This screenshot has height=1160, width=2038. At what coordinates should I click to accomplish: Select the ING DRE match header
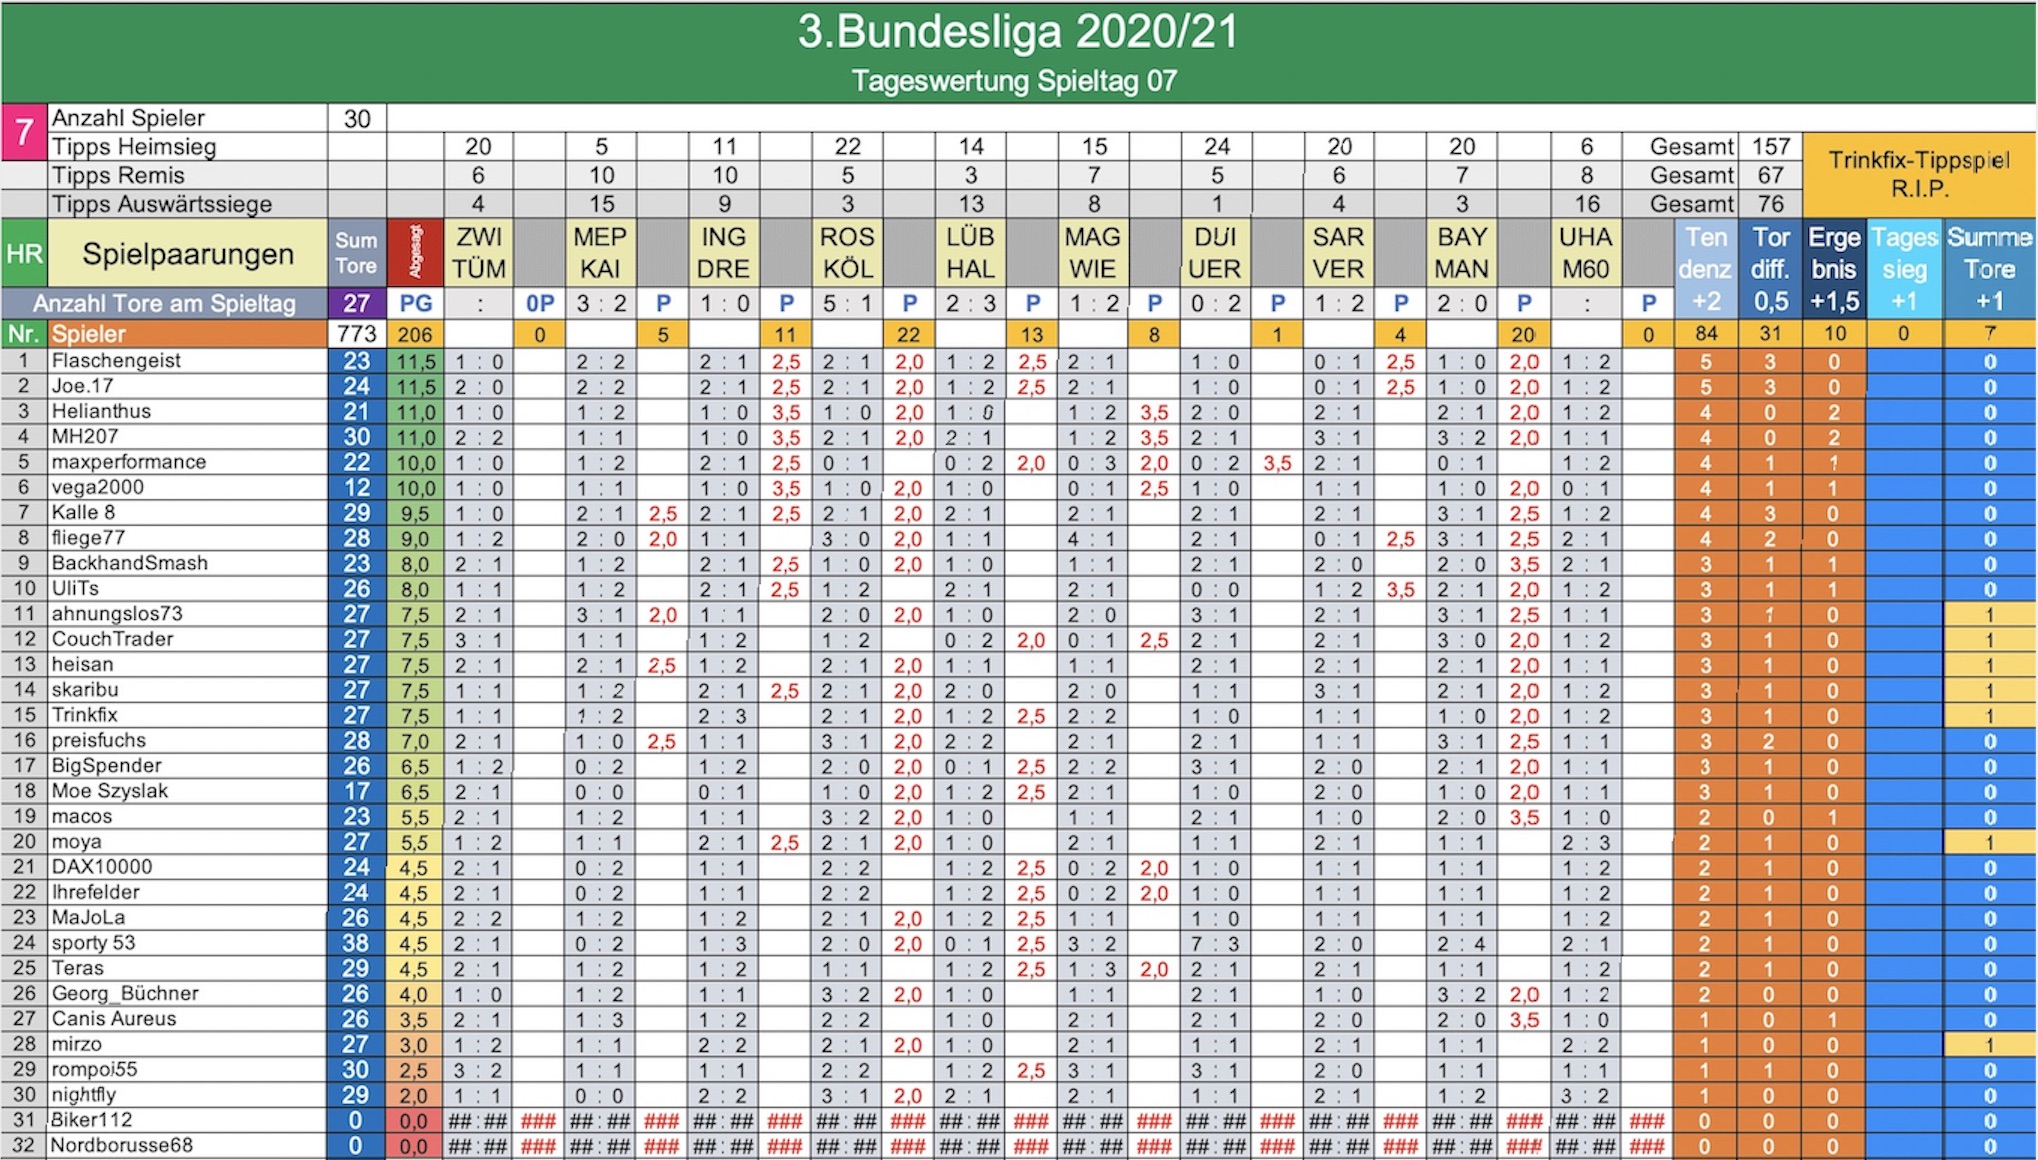(723, 253)
